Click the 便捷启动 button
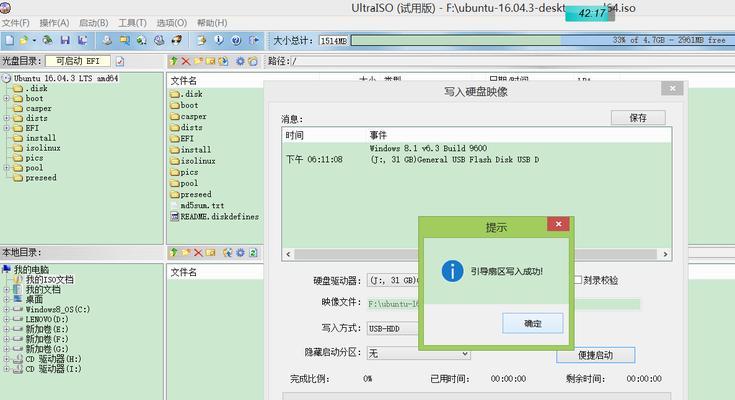This screenshot has height=400, width=735. pos(595,355)
